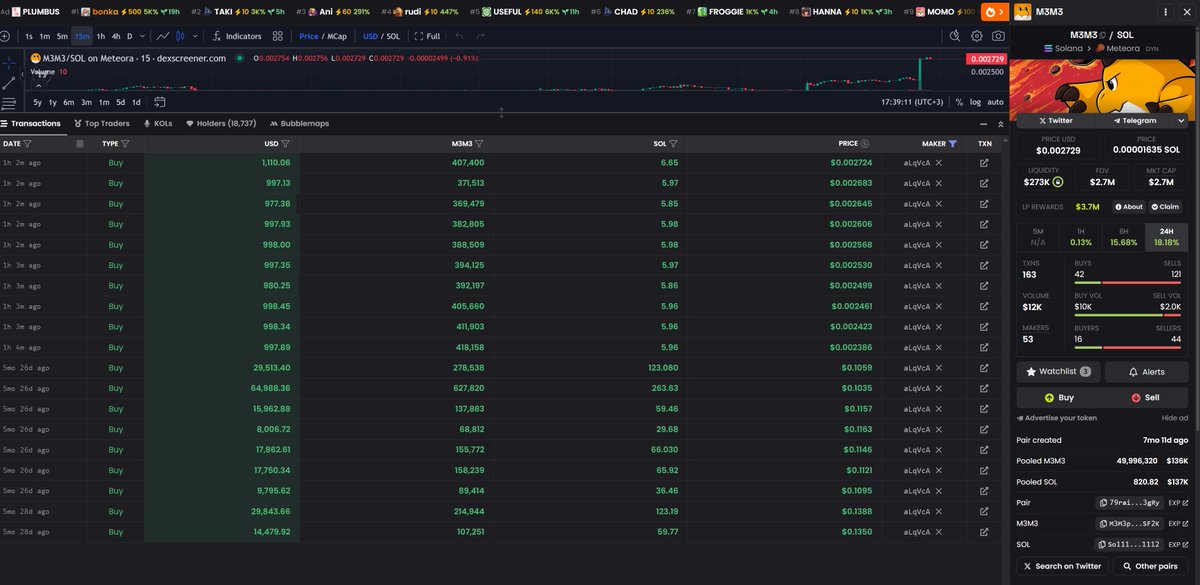Toggle auto scale on chart

pos(995,102)
